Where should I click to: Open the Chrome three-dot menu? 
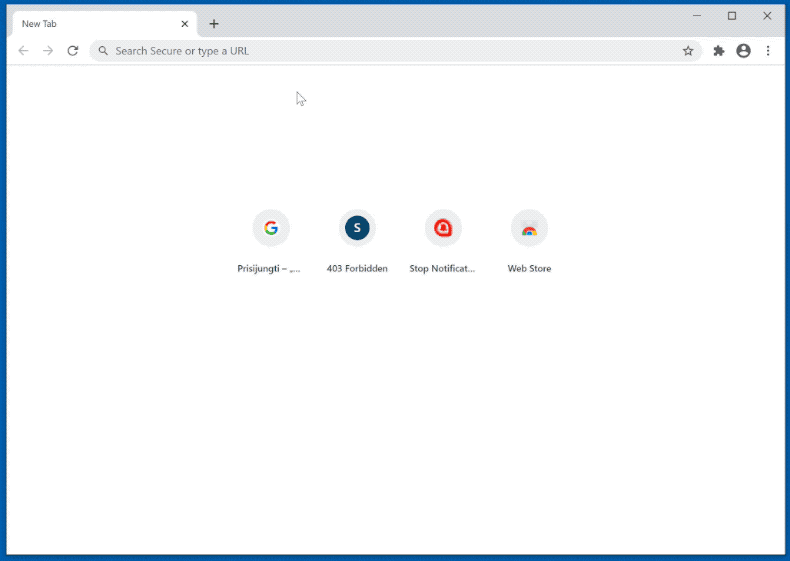pos(768,51)
